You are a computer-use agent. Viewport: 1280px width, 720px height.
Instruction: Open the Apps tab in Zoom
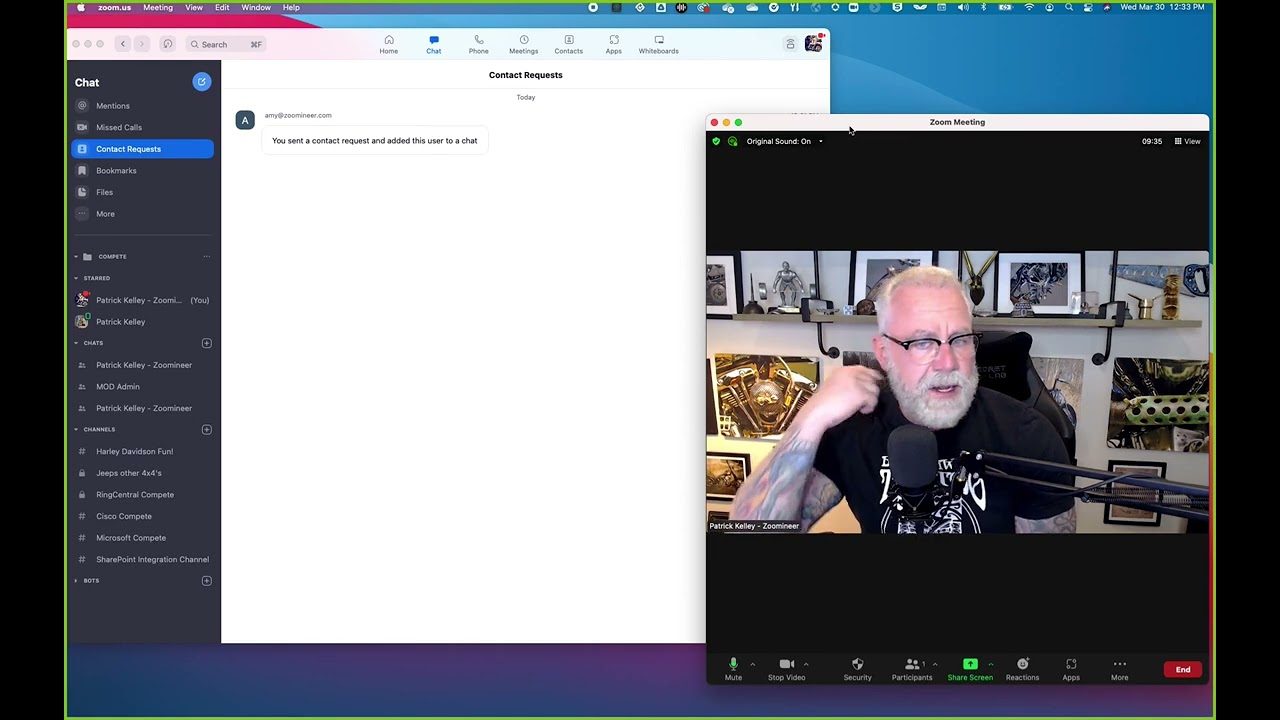coord(613,44)
